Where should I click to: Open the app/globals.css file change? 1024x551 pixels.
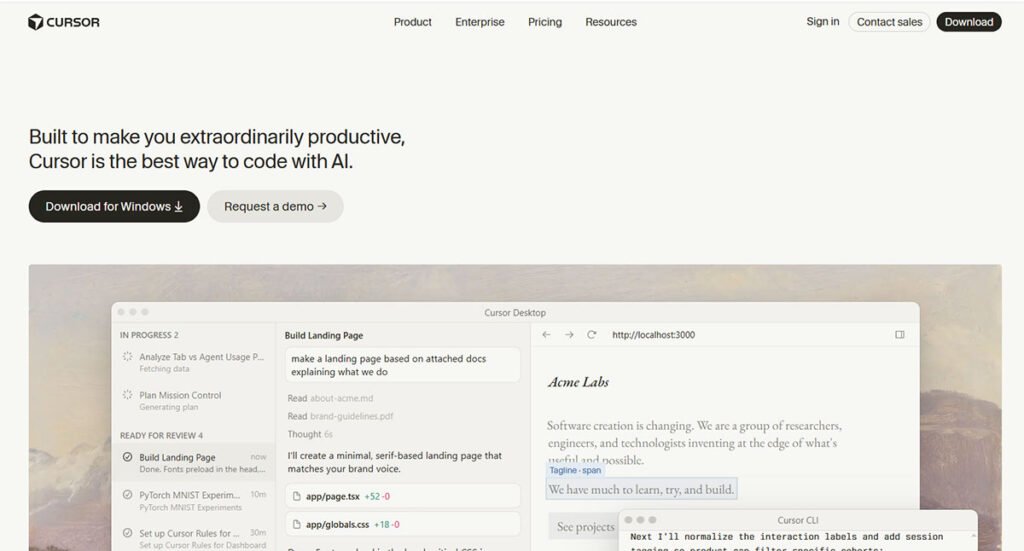tap(402, 524)
